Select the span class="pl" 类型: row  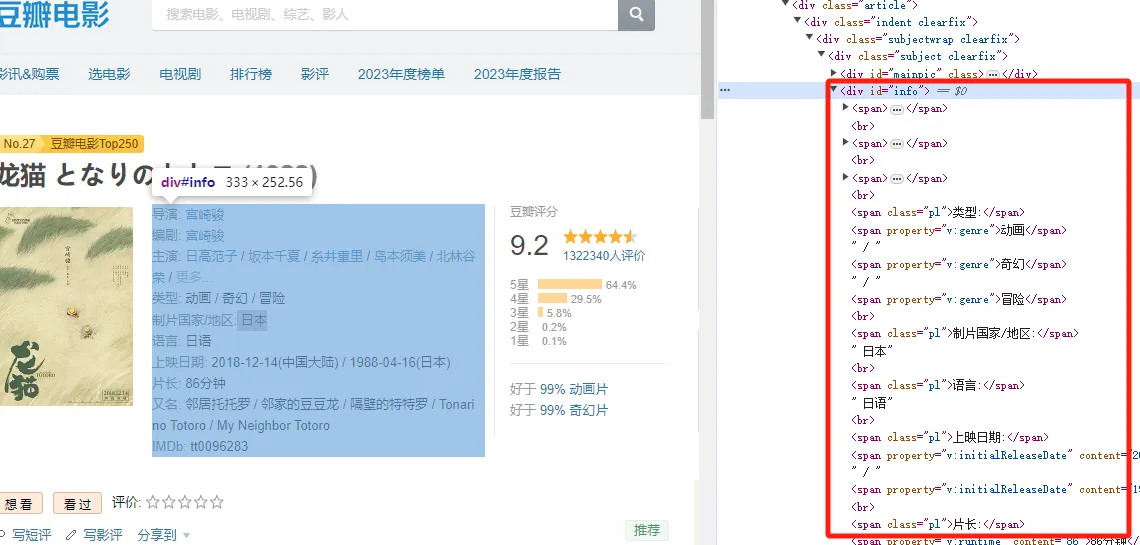click(938, 213)
